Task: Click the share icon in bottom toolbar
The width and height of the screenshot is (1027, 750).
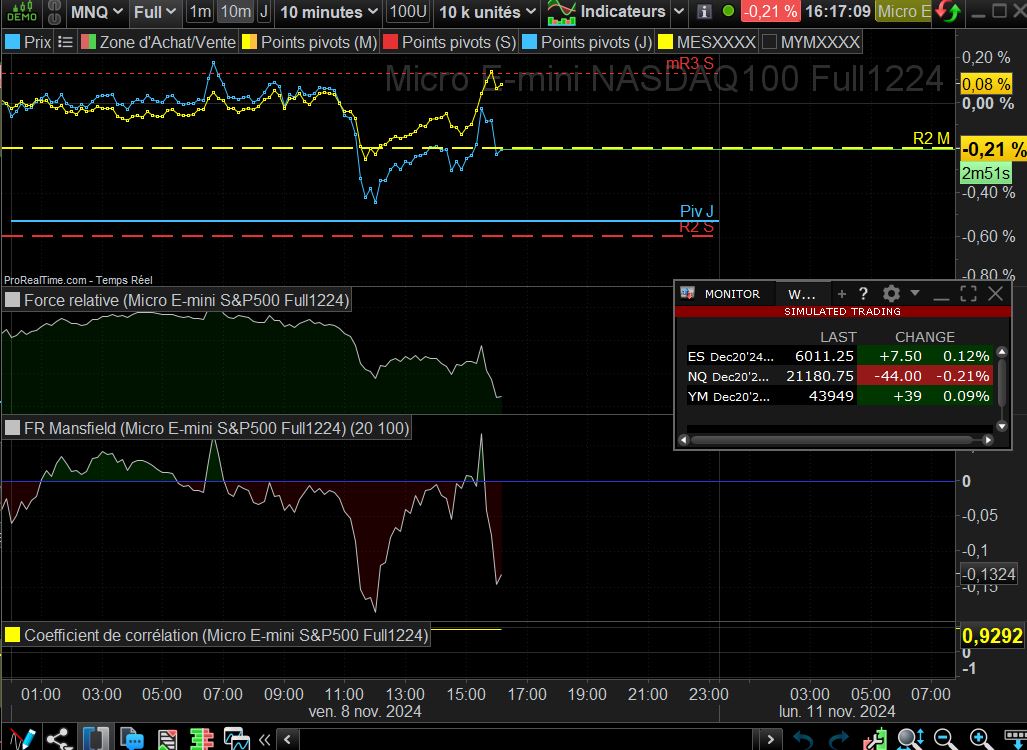Action: click(x=58, y=739)
